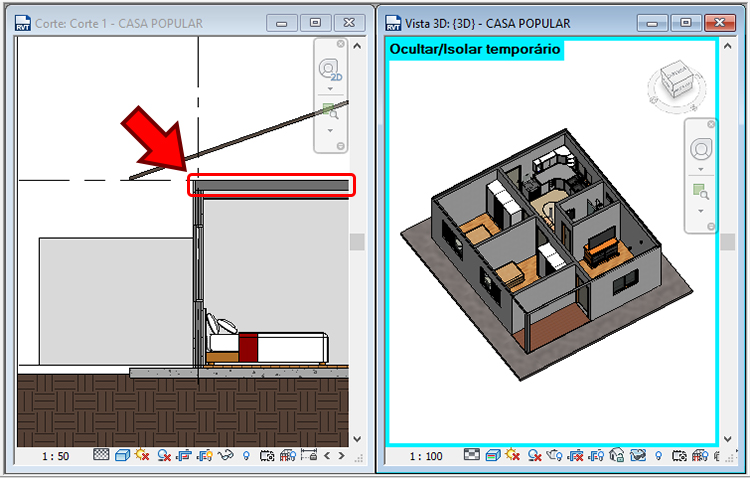Select scale 1 : 50 in Corte 1 view
This screenshot has width=750, height=478.
(55, 456)
